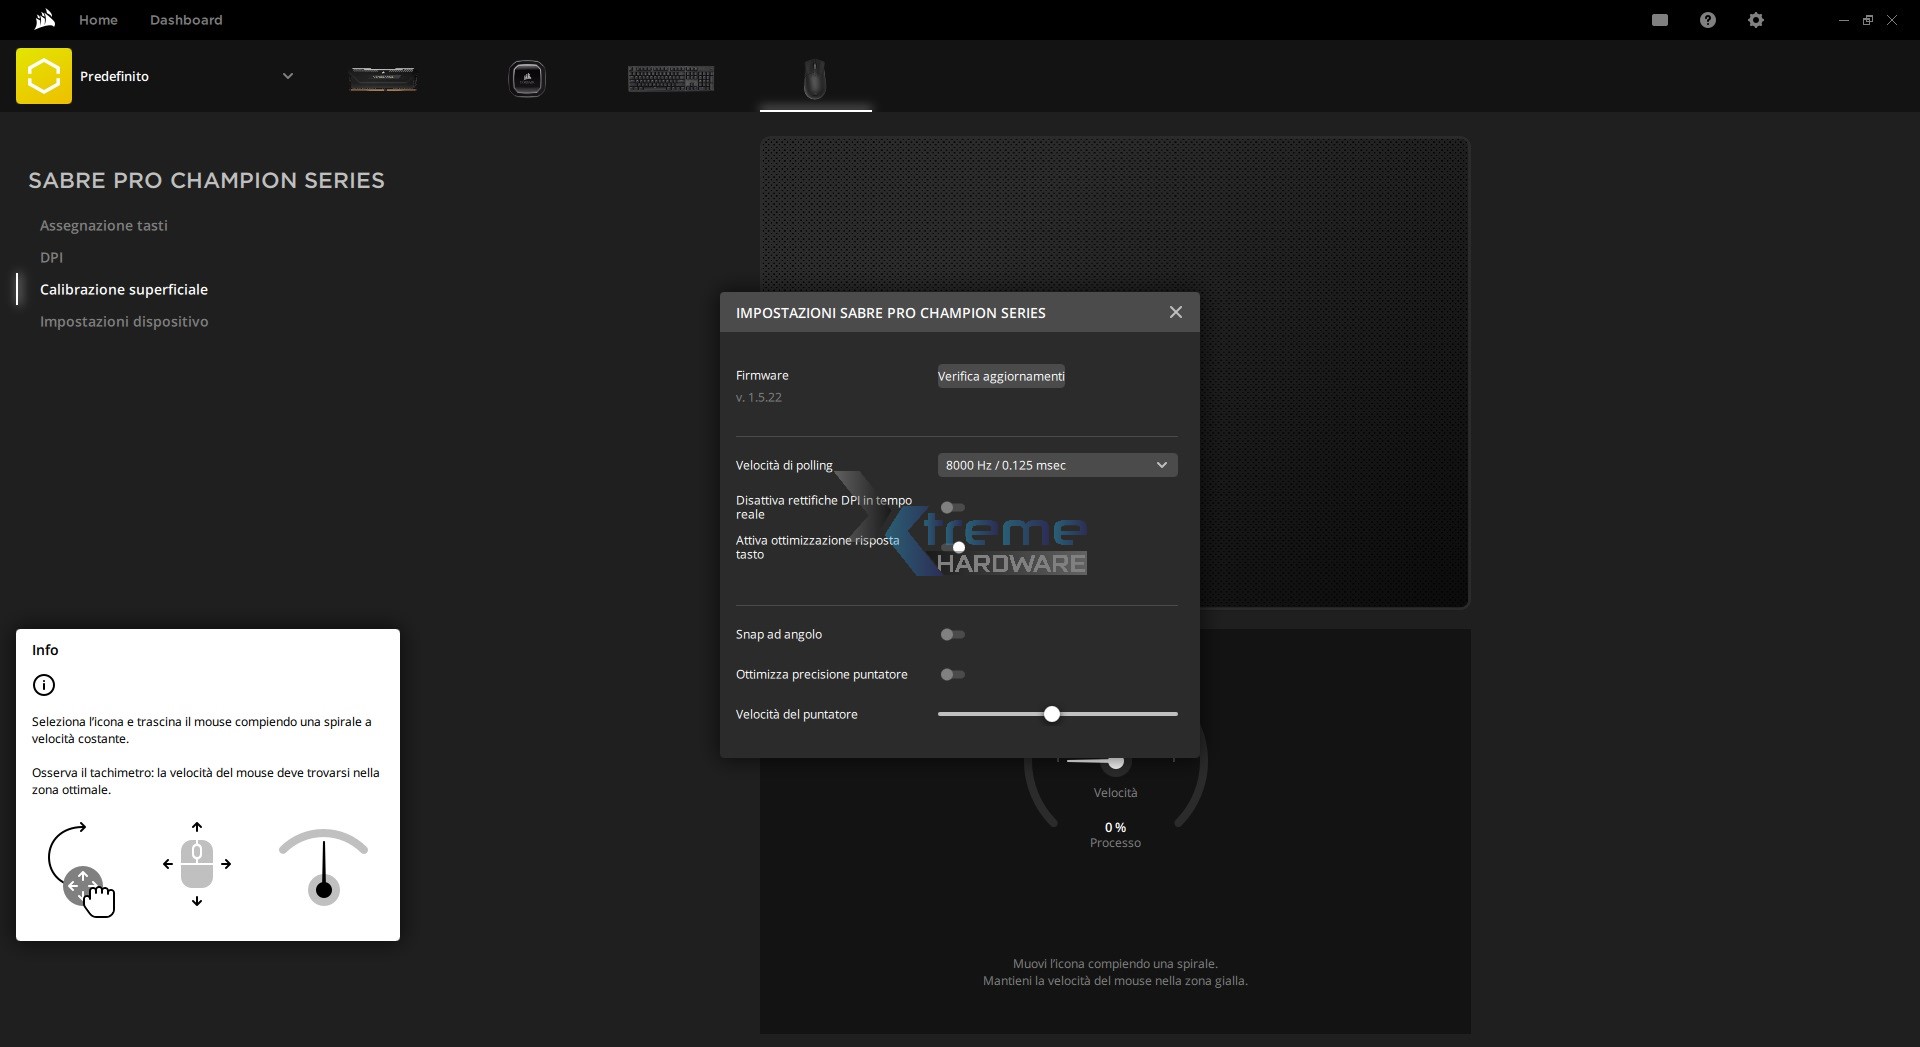Select the Vengeance RAM device icon
The width and height of the screenshot is (1920, 1047).
point(384,78)
